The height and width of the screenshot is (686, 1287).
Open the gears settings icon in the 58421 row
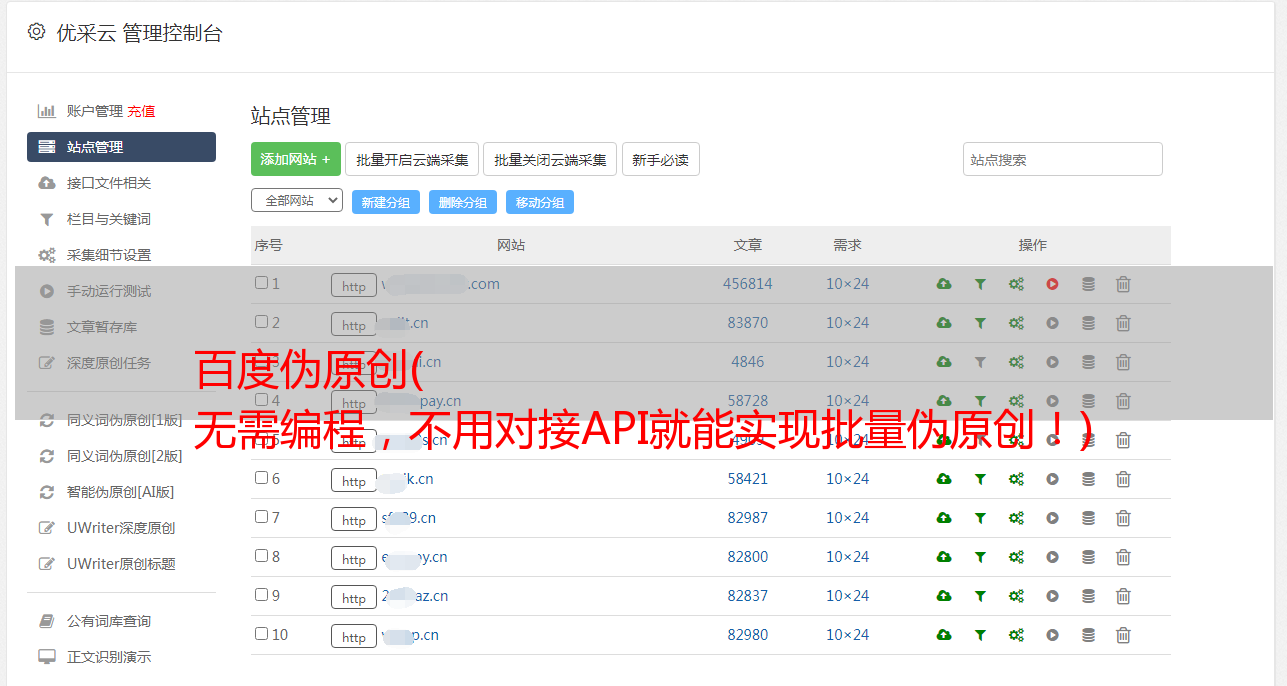point(1016,479)
